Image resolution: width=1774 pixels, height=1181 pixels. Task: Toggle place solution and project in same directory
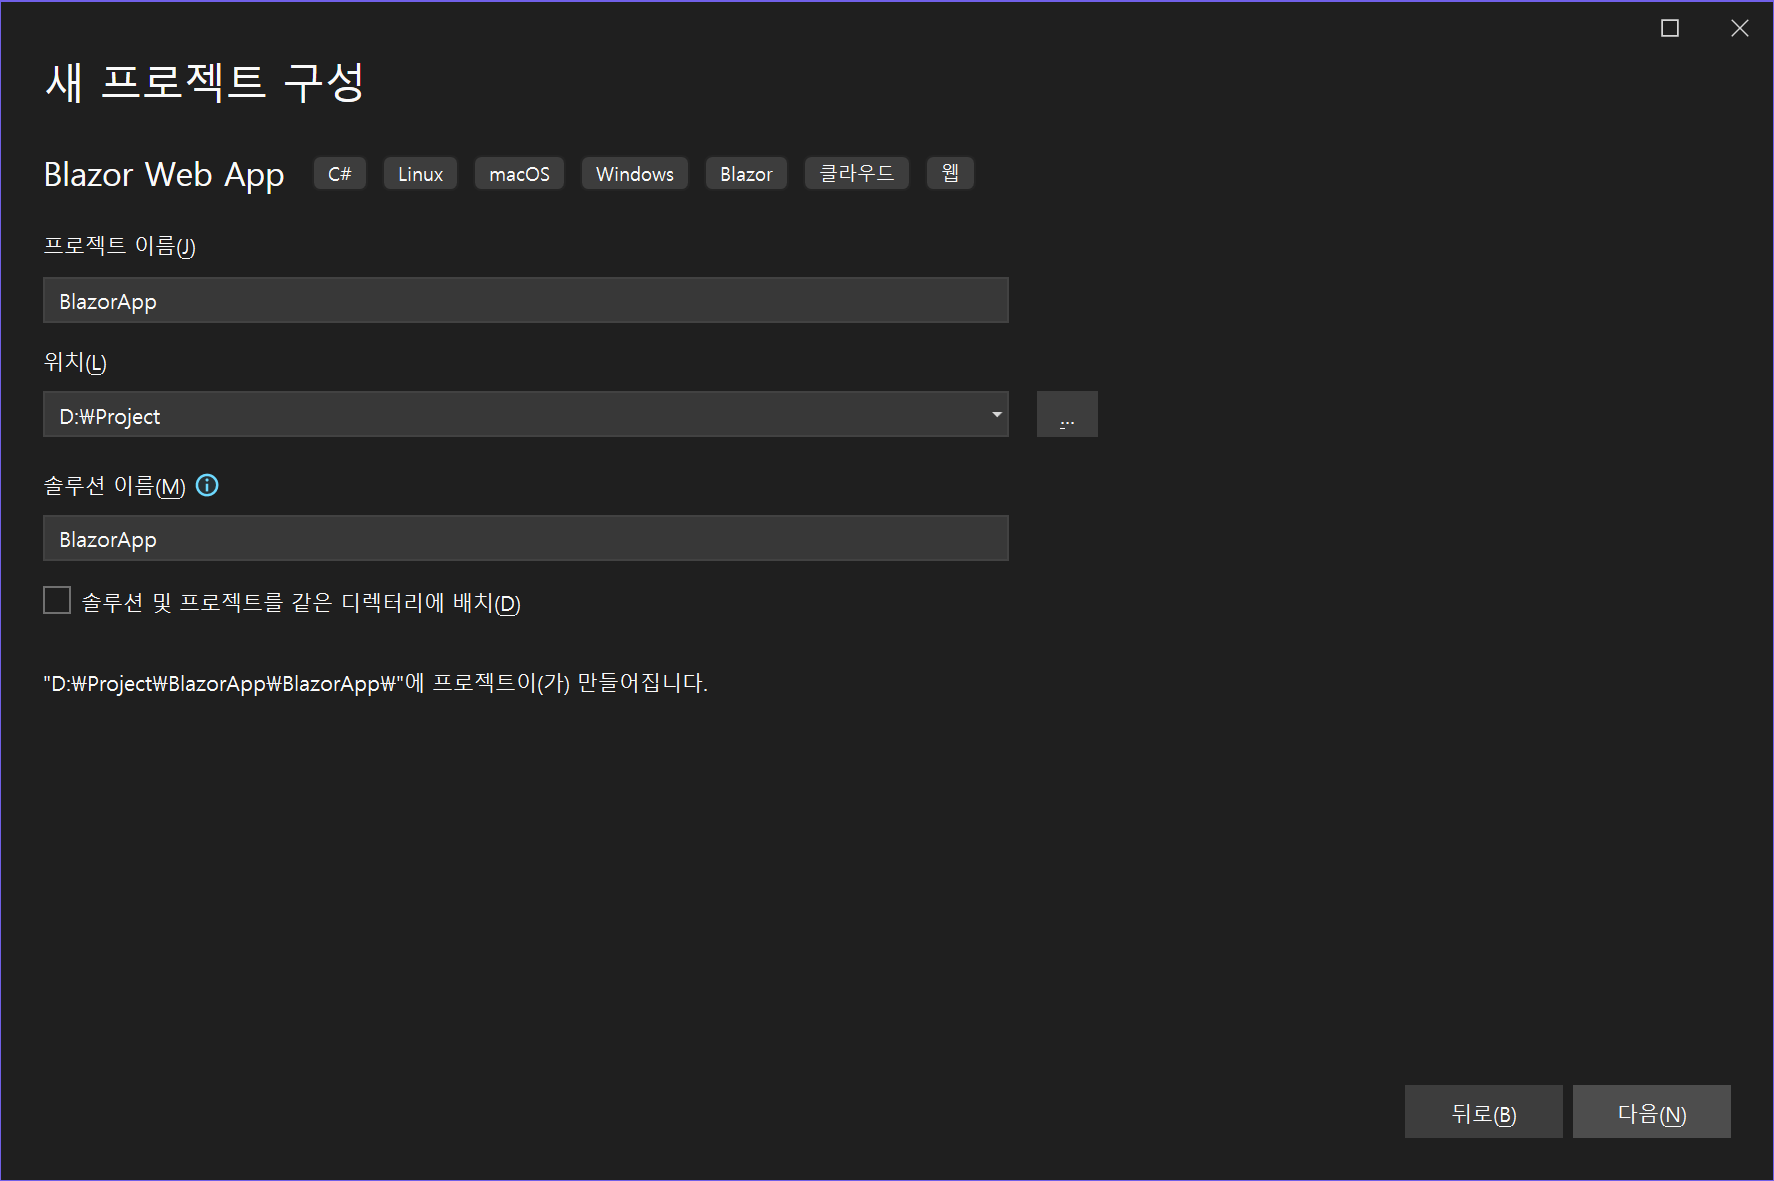[x=57, y=600]
